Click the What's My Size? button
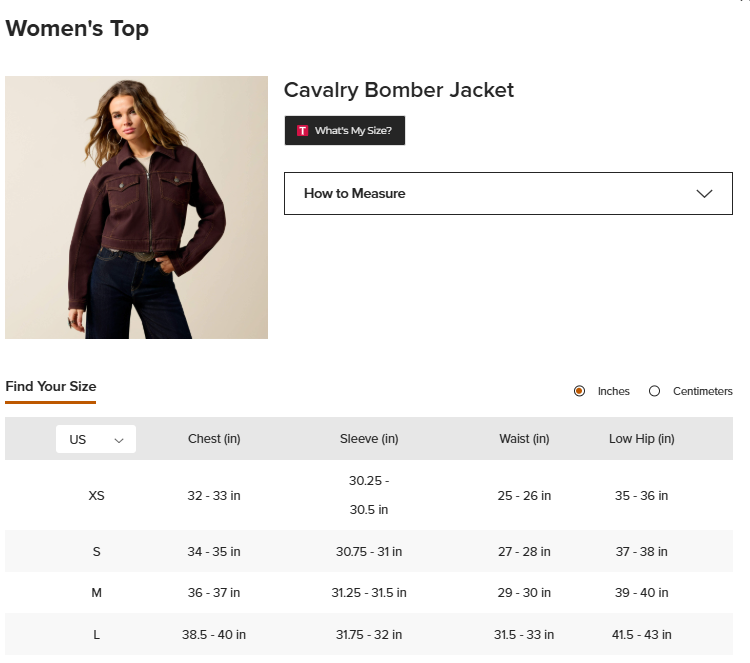 345,131
